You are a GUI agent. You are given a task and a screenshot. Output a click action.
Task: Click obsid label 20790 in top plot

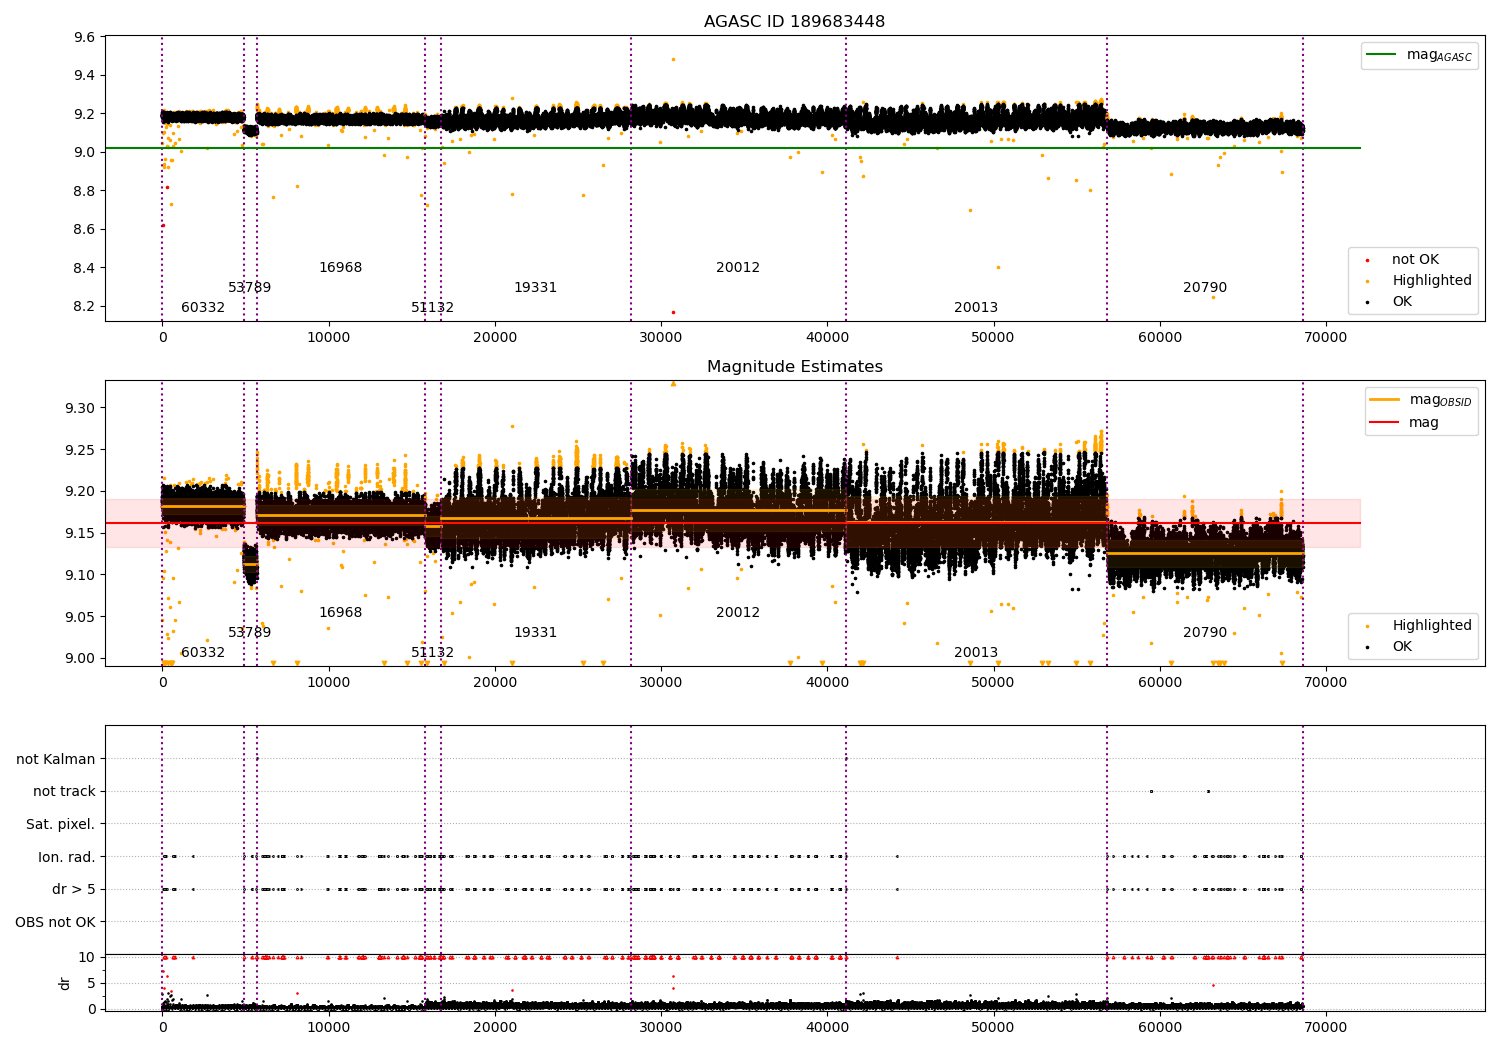tap(1205, 288)
